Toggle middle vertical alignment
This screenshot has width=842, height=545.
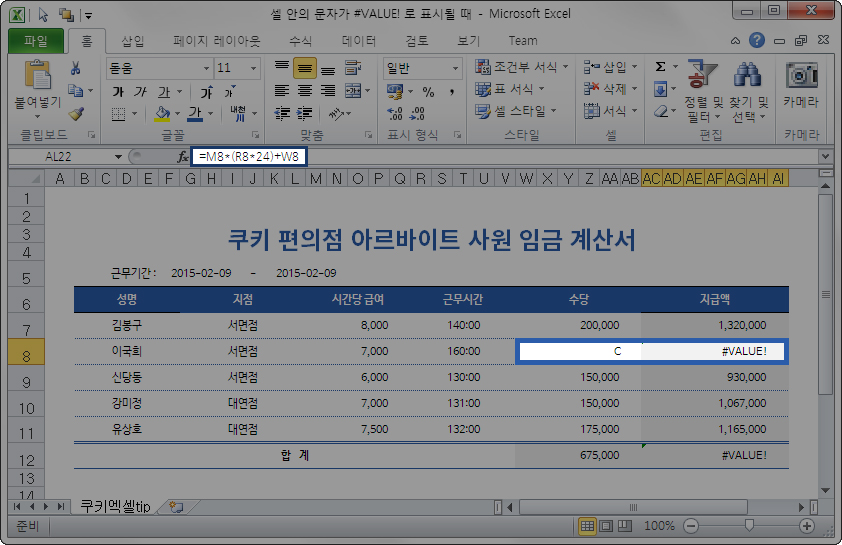click(x=305, y=68)
